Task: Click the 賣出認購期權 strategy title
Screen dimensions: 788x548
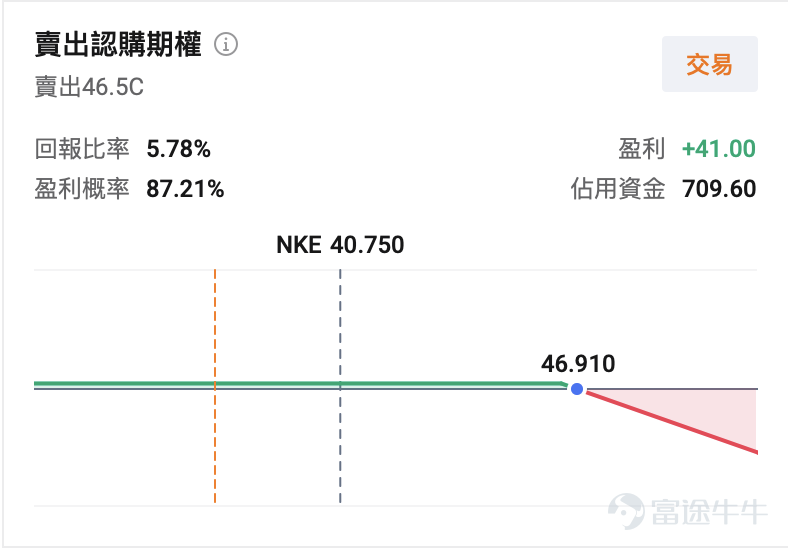Action: 118,44
